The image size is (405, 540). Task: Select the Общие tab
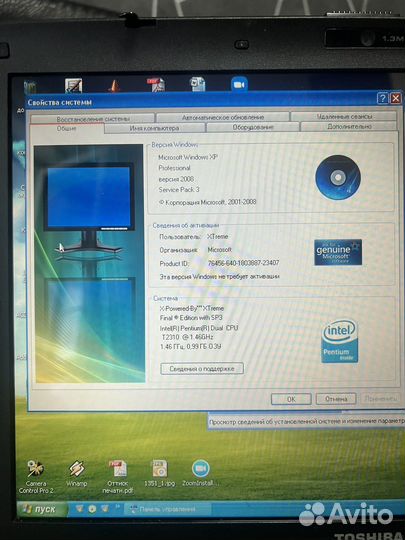[x=66, y=128]
